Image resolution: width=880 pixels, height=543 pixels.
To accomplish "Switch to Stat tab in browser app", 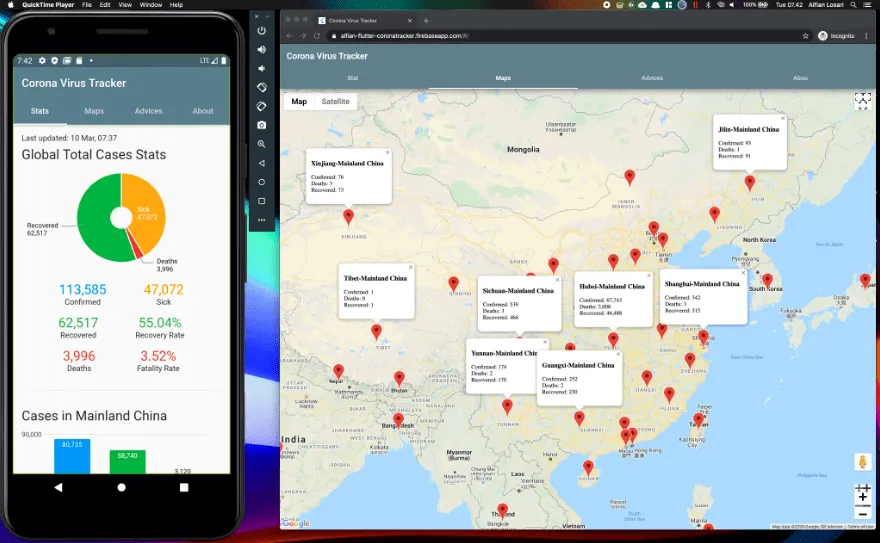I will [353, 77].
